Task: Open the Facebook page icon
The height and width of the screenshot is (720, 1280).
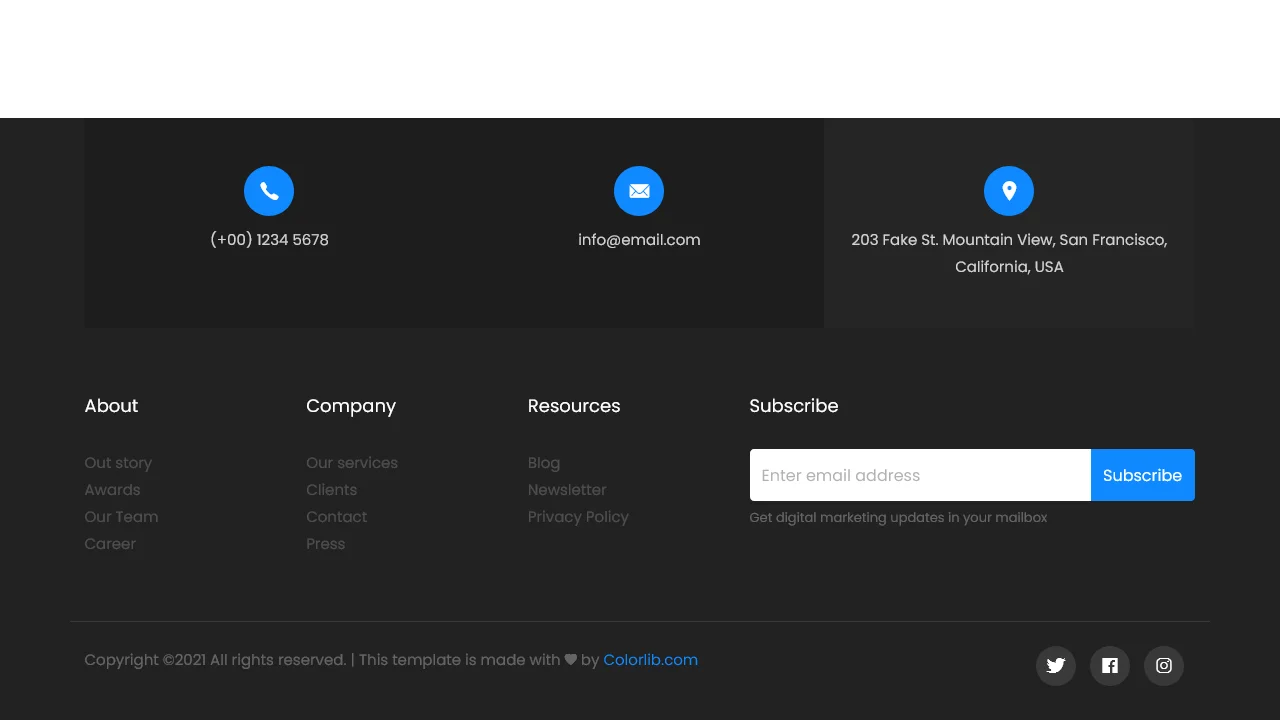Action: click(1109, 666)
